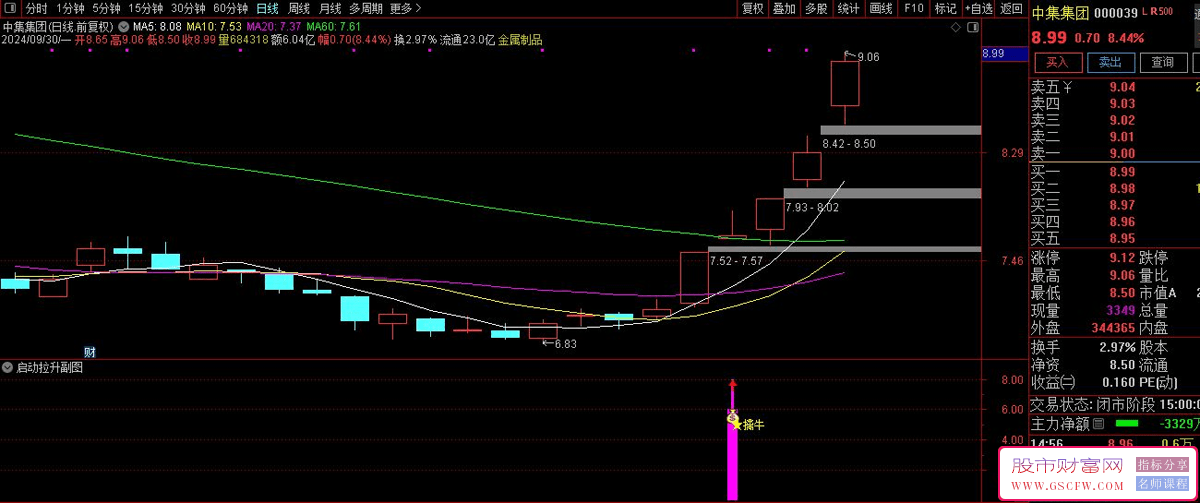The width and height of the screenshot is (1200, 503).
Task: Open the 复权 adjustment menu
Action: tap(753, 8)
